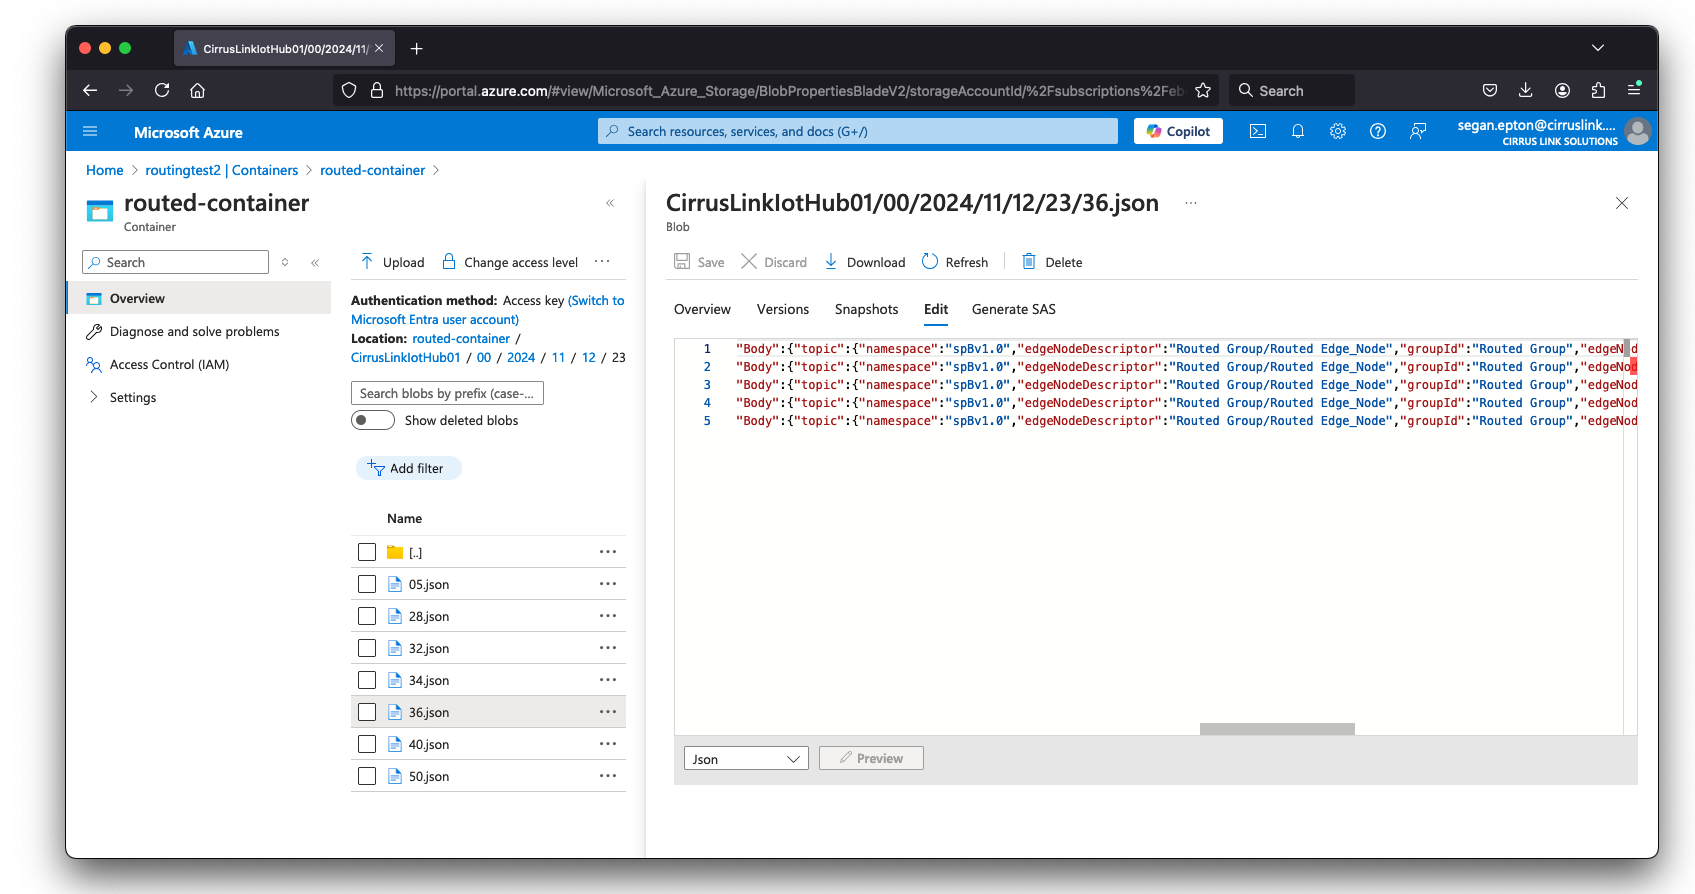Open the notifications bell
Screen dimensions: 1695x894
[1298, 132]
